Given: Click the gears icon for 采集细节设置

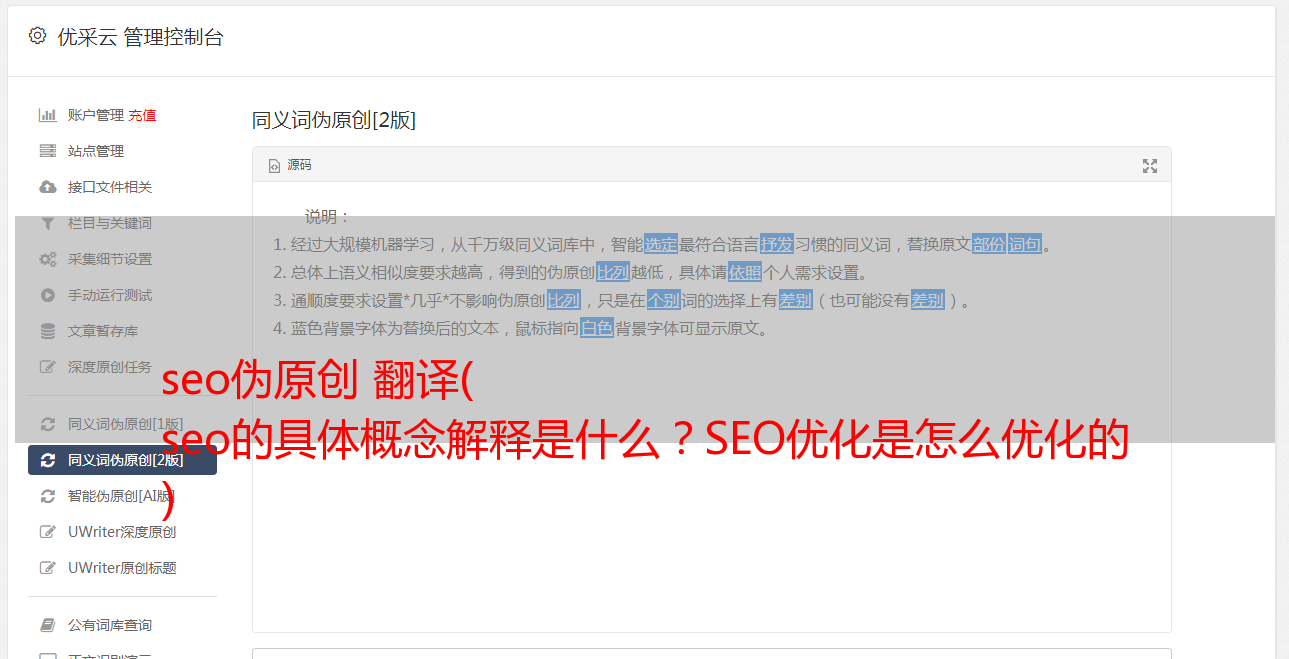Looking at the screenshot, I should [47, 259].
